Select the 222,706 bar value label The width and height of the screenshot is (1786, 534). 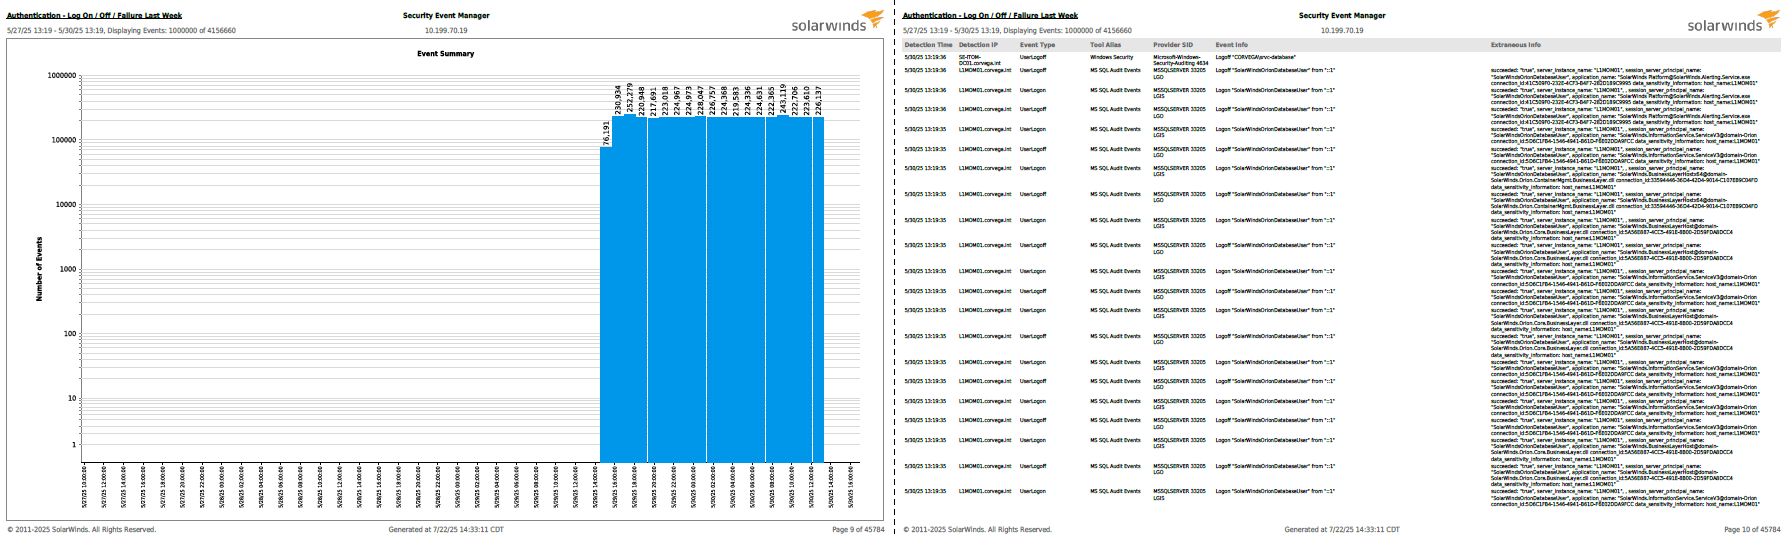click(795, 100)
